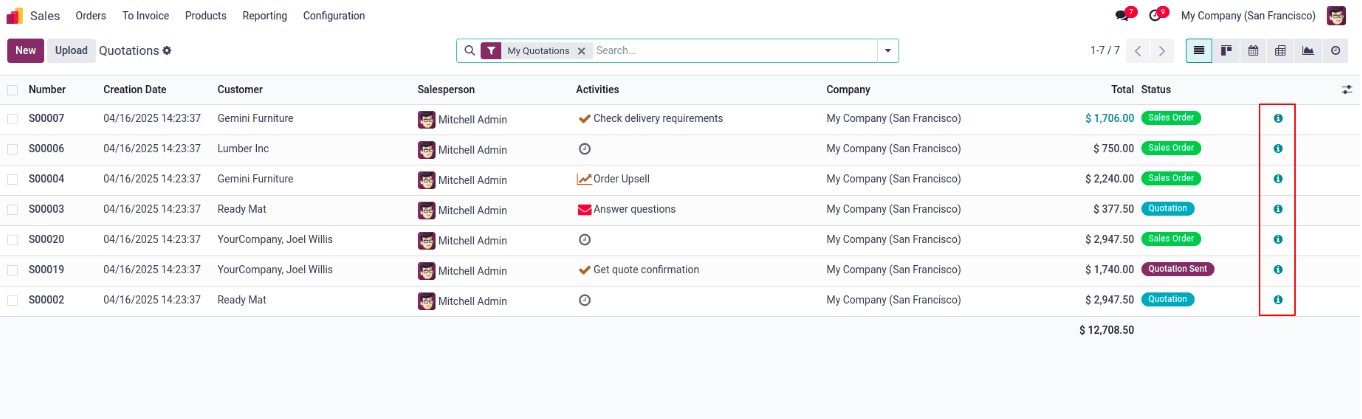Remove the My Quotations filter
1362x419 pixels.
[x=581, y=51]
